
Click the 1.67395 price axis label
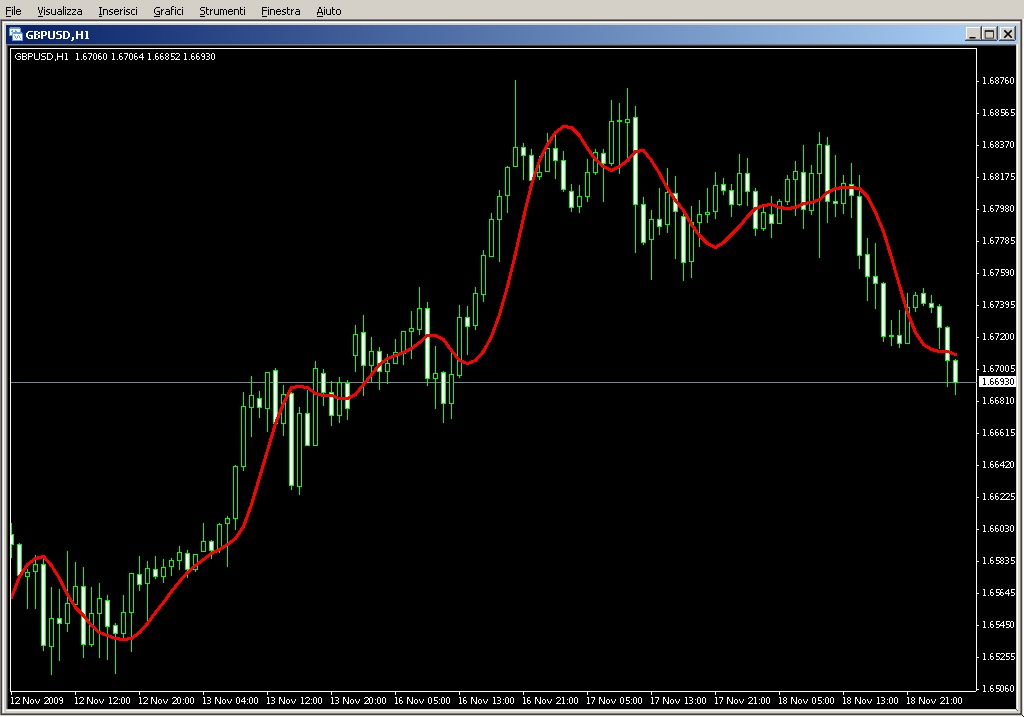tap(999, 304)
